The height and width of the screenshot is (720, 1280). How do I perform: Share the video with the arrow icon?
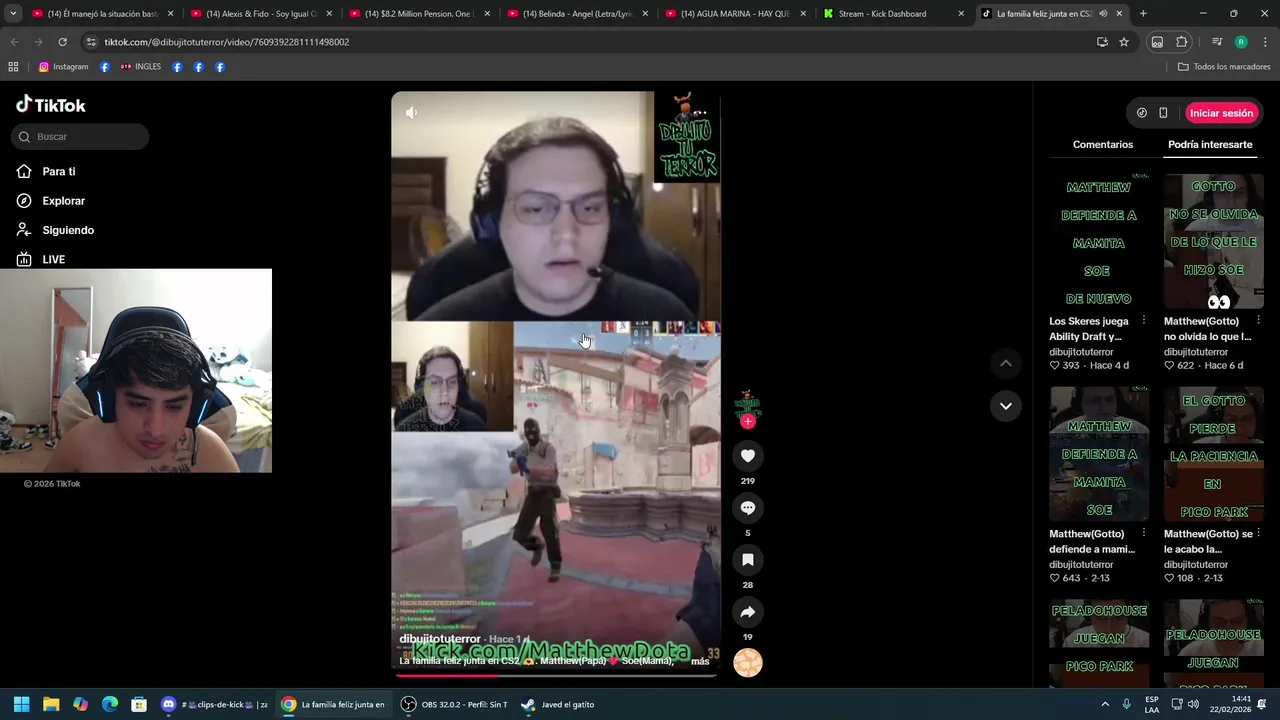[x=747, y=612]
